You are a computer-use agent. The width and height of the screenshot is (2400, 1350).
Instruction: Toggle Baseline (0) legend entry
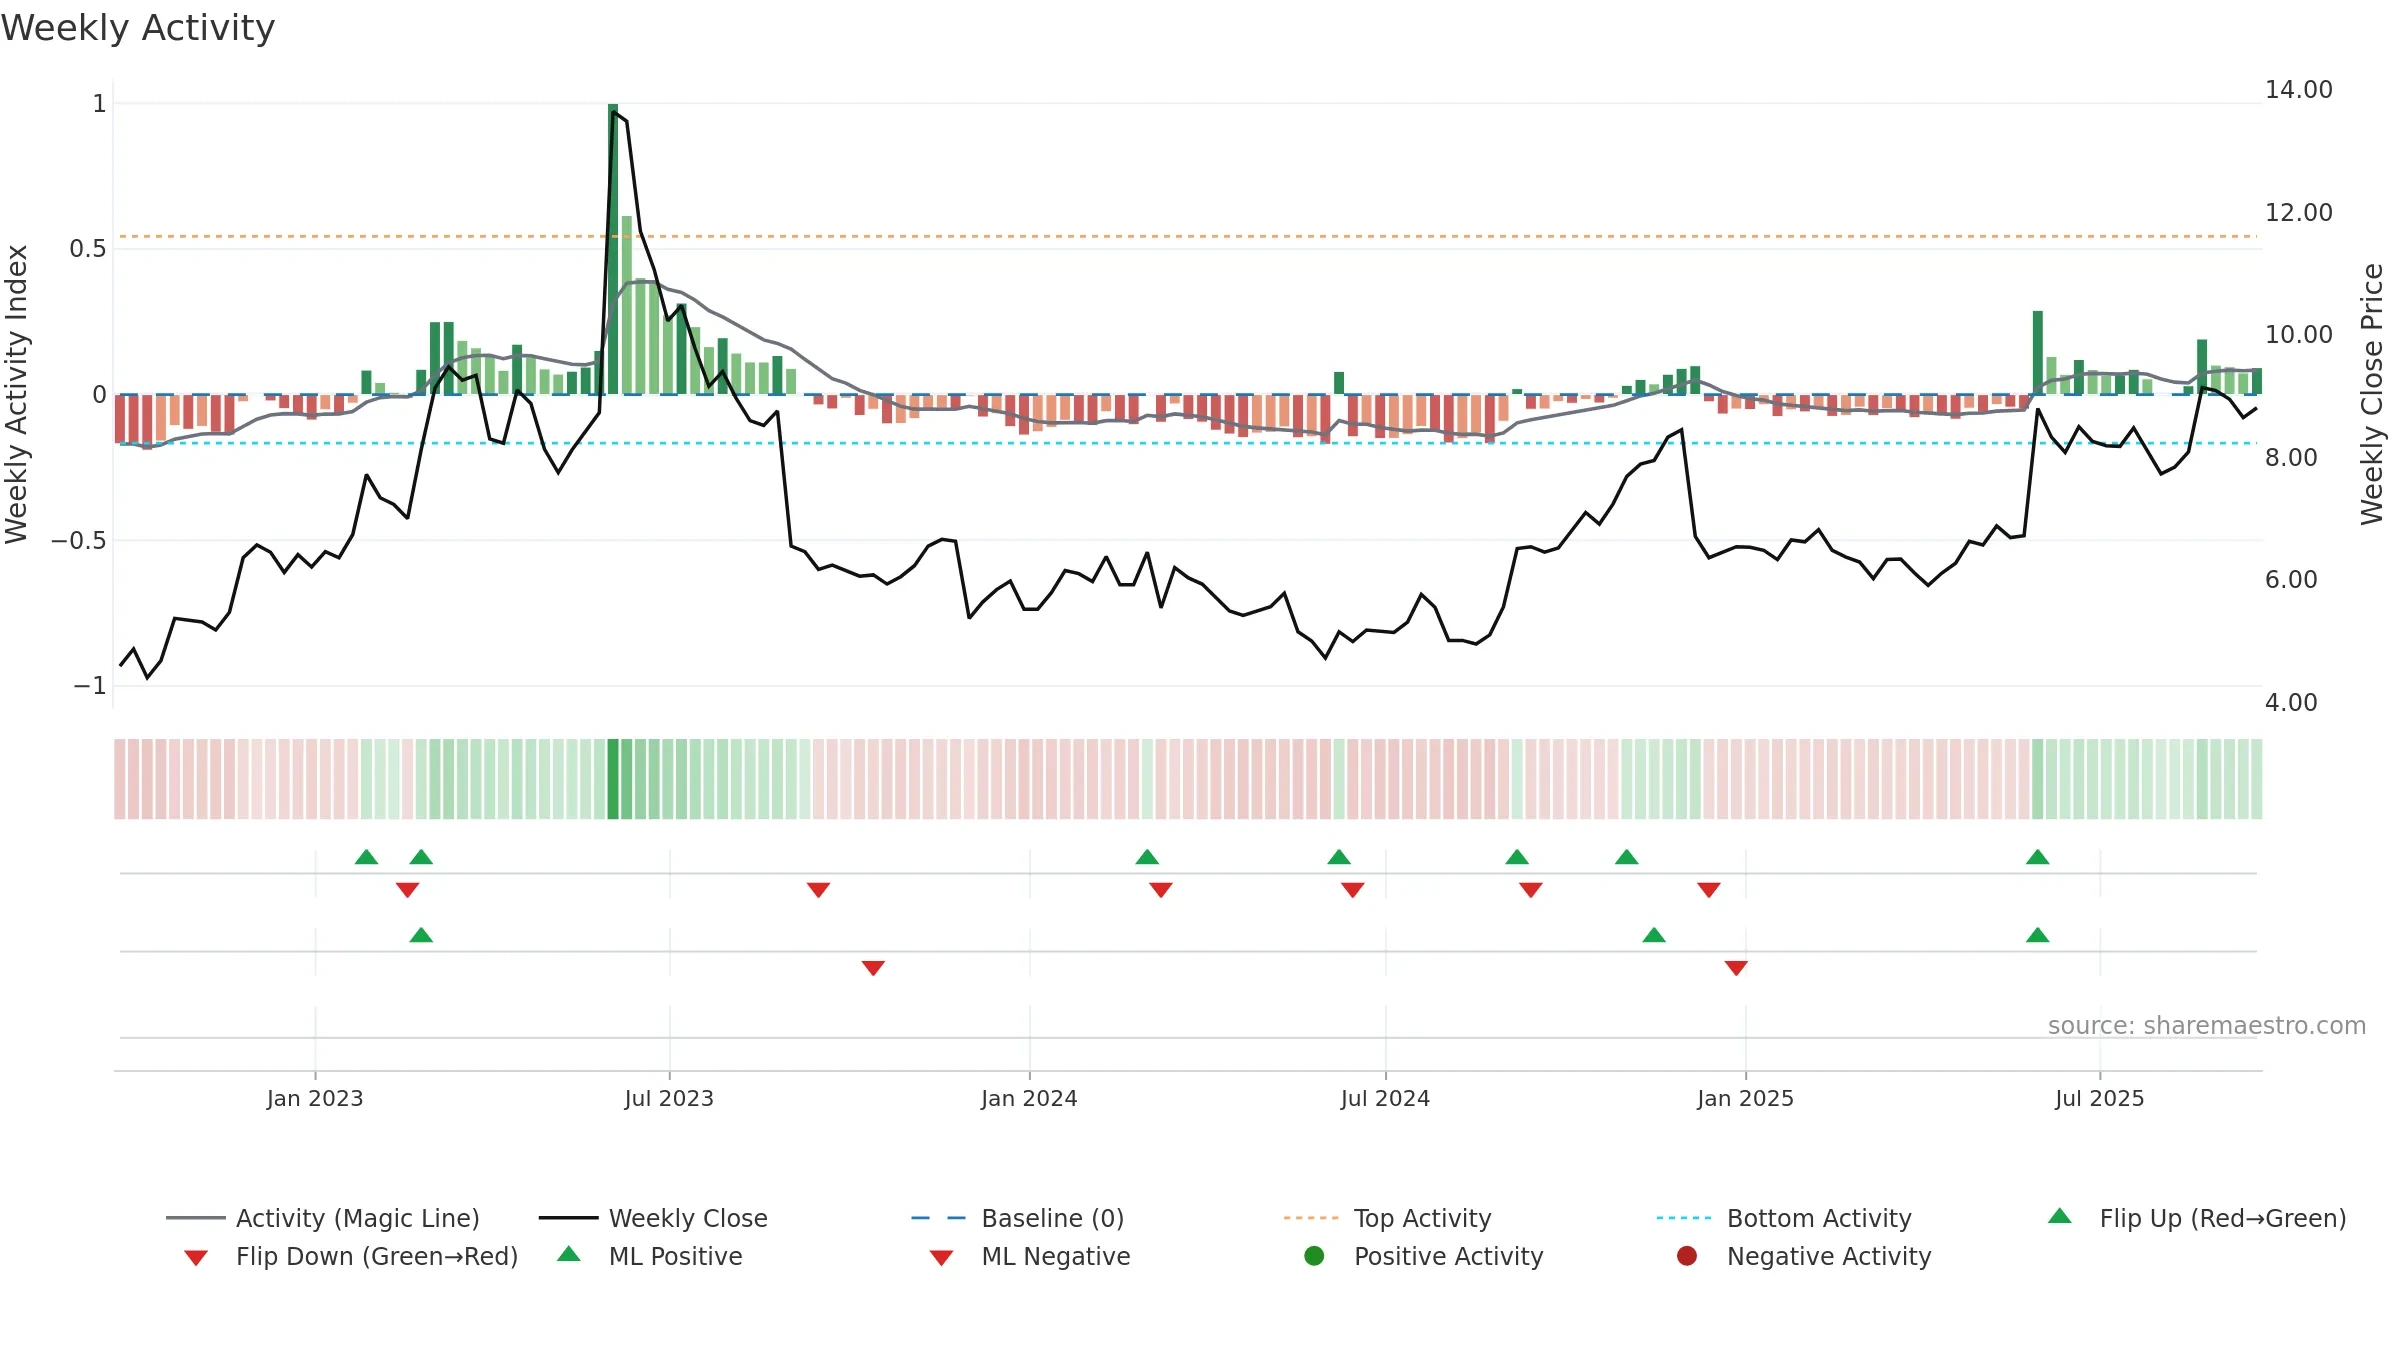1018,1218
